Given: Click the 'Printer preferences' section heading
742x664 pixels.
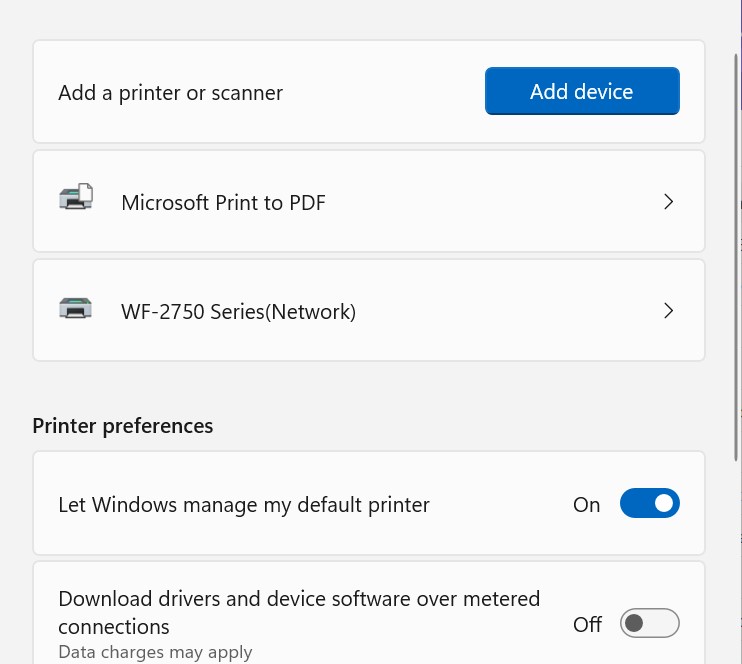Looking at the screenshot, I should click(x=123, y=426).
